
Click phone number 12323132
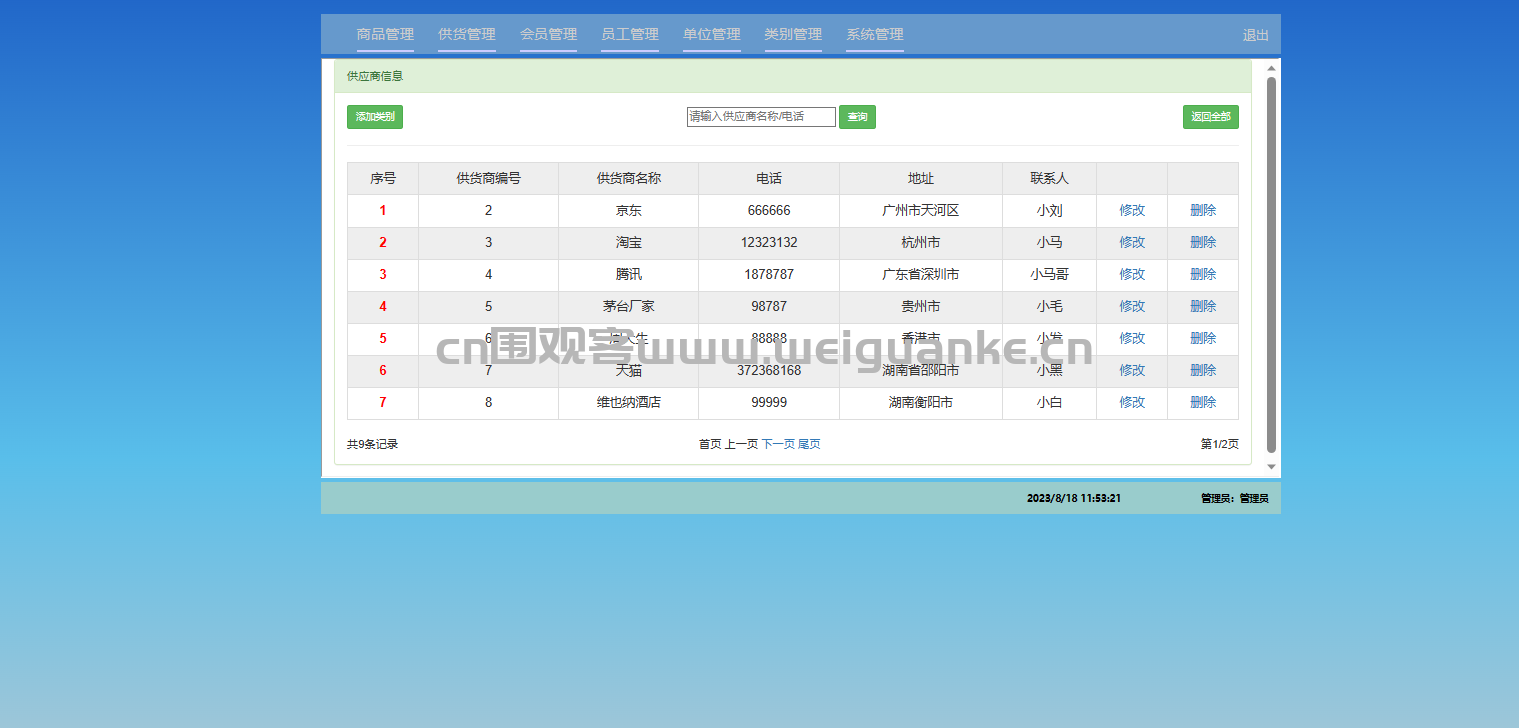[769, 242]
